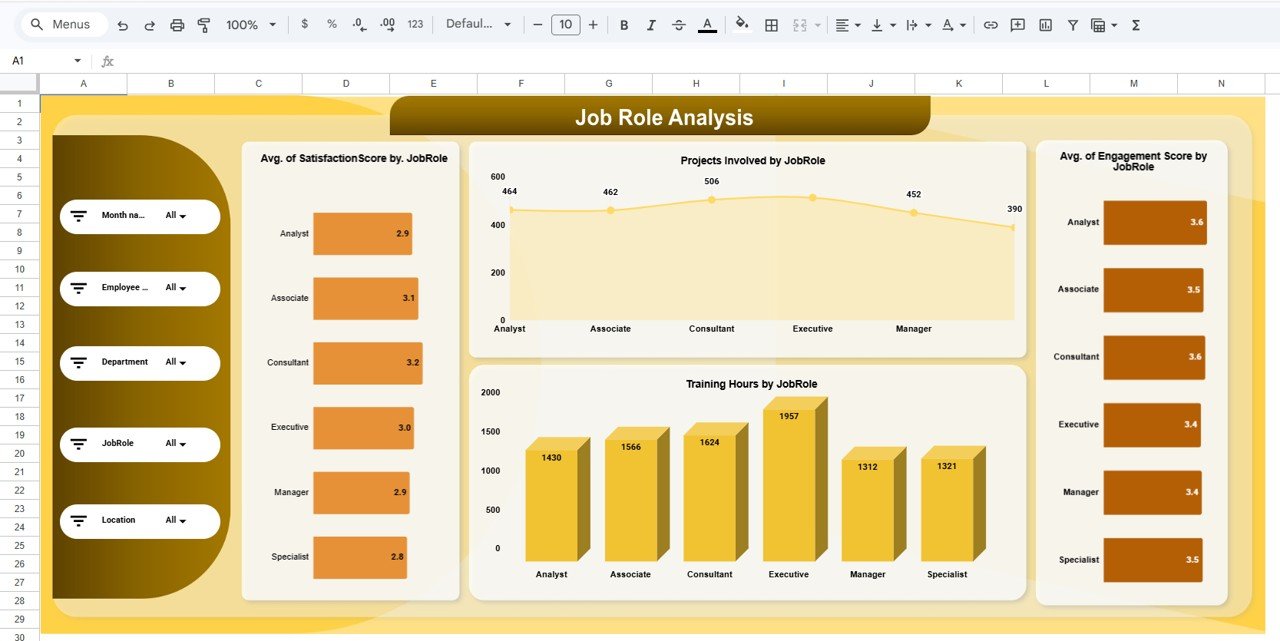This screenshot has width=1280, height=641.
Task: Open the font selector showing Default
Action: tap(478, 24)
